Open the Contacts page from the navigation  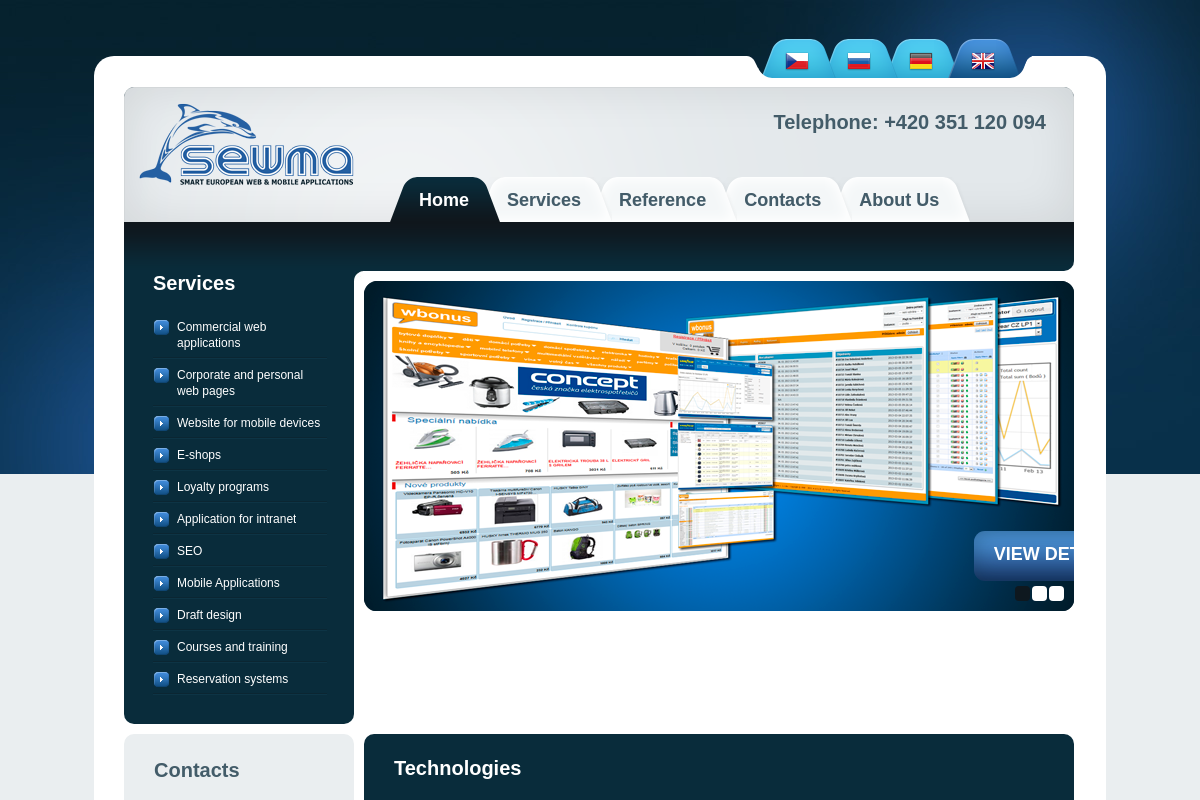pos(783,200)
